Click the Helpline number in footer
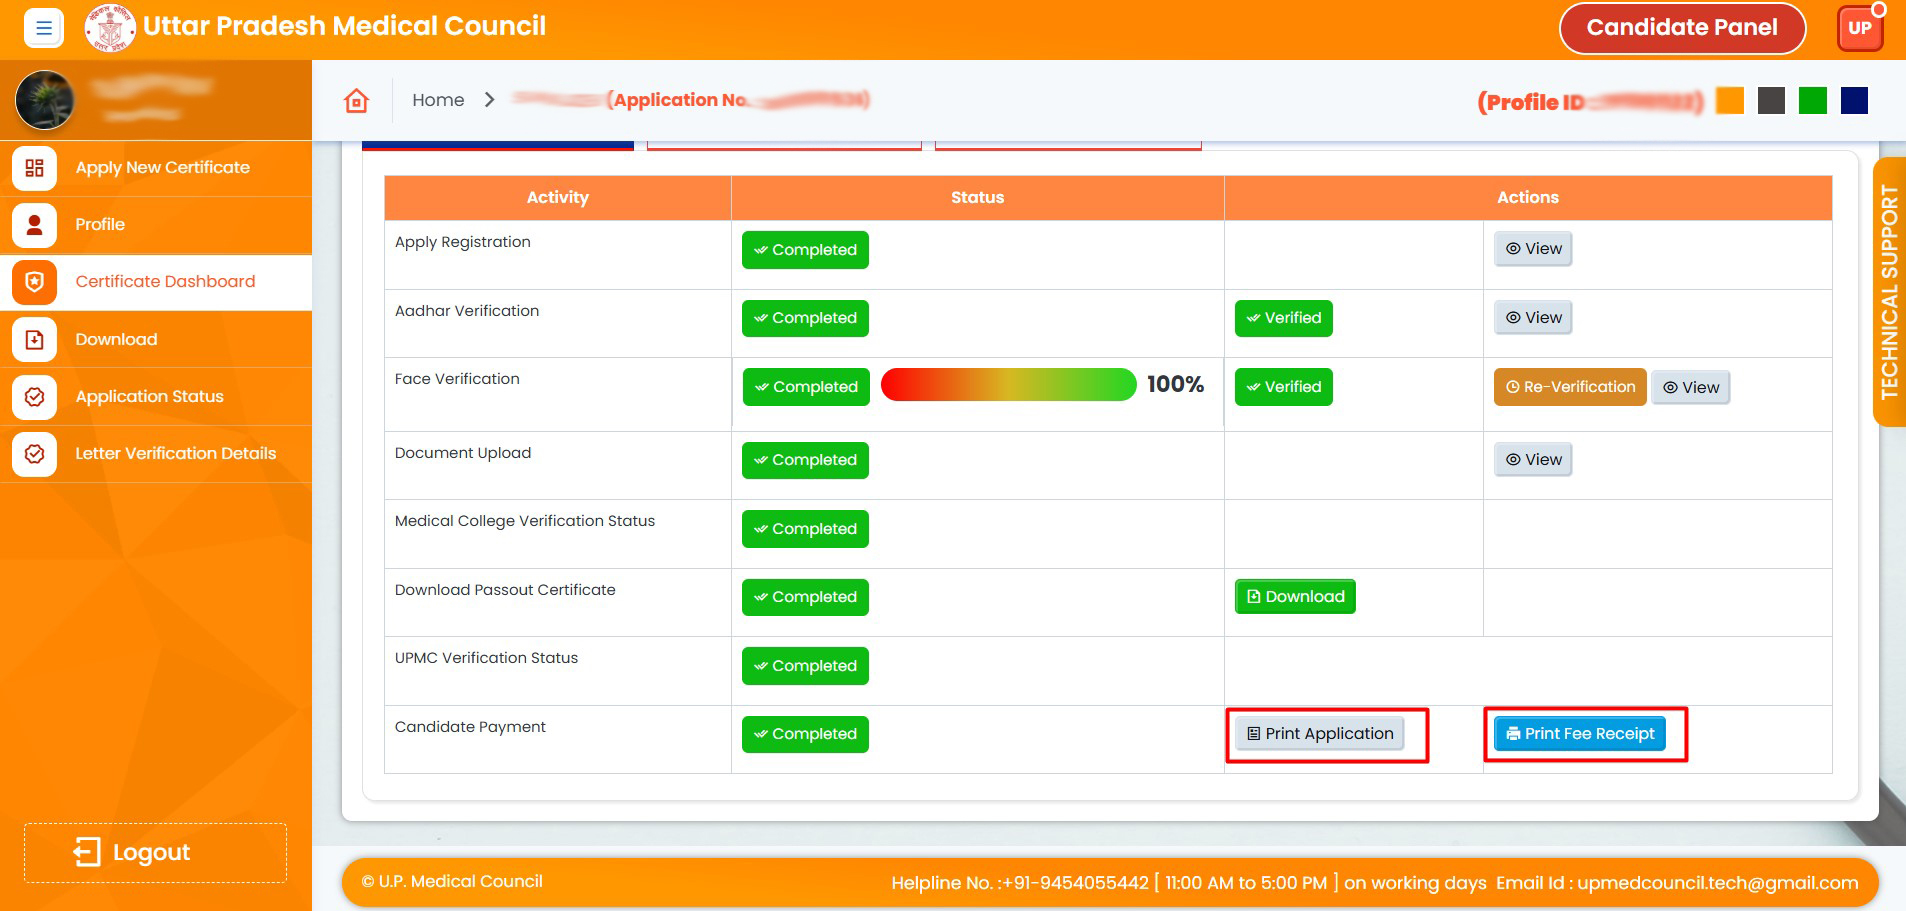The image size is (1906, 911). click(x=1076, y=883)
